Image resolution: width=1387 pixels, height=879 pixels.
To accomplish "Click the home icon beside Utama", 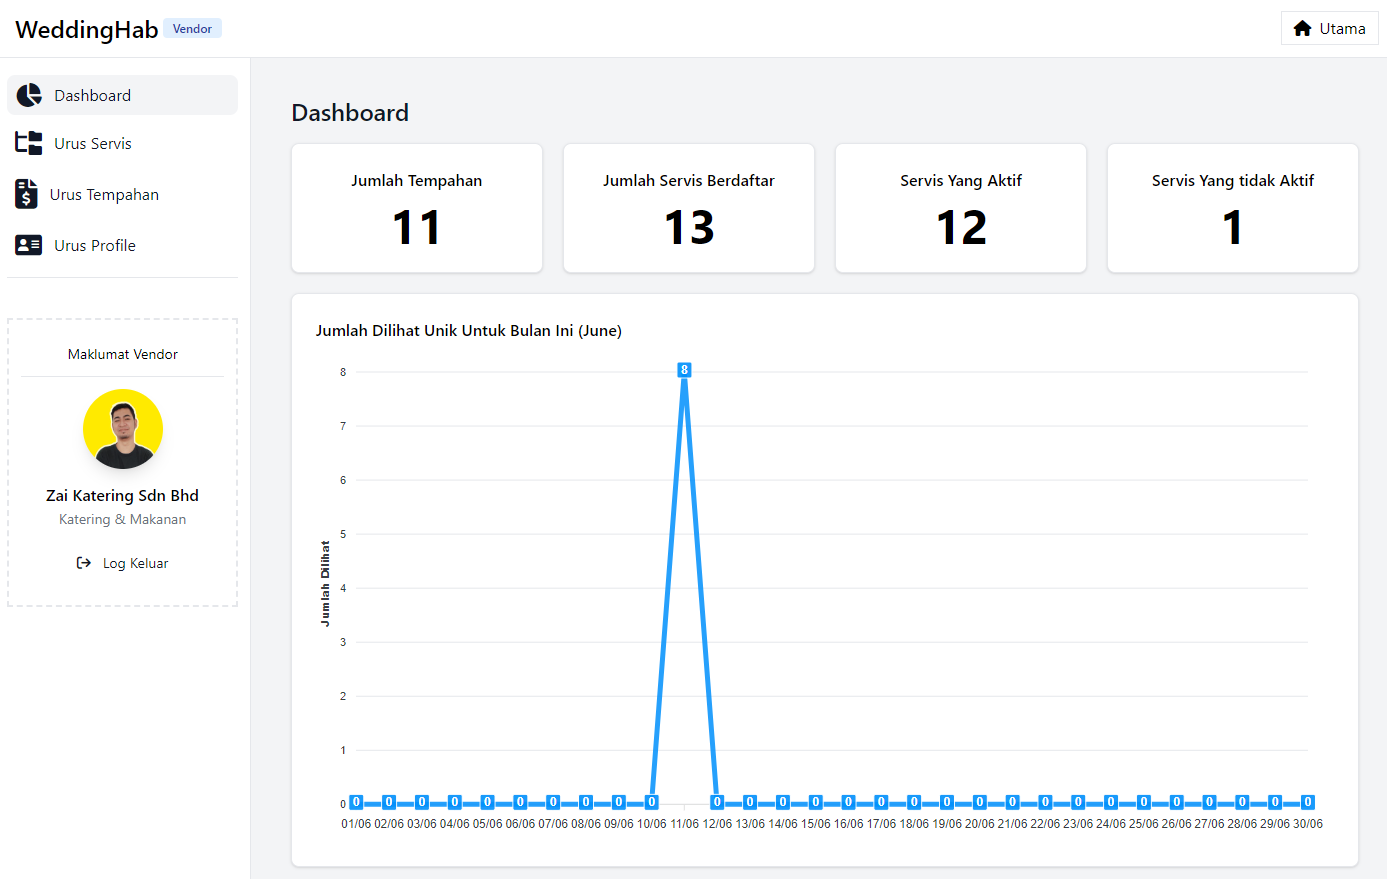I will [1302, 28].
